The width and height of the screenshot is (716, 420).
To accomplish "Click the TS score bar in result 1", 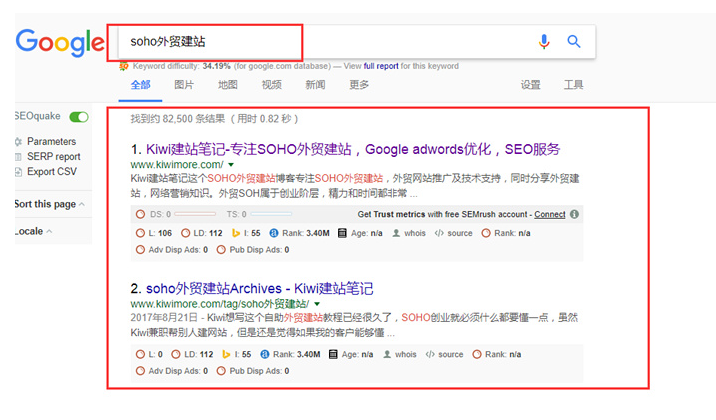I will pyautogui.click(x=271, y=214).
